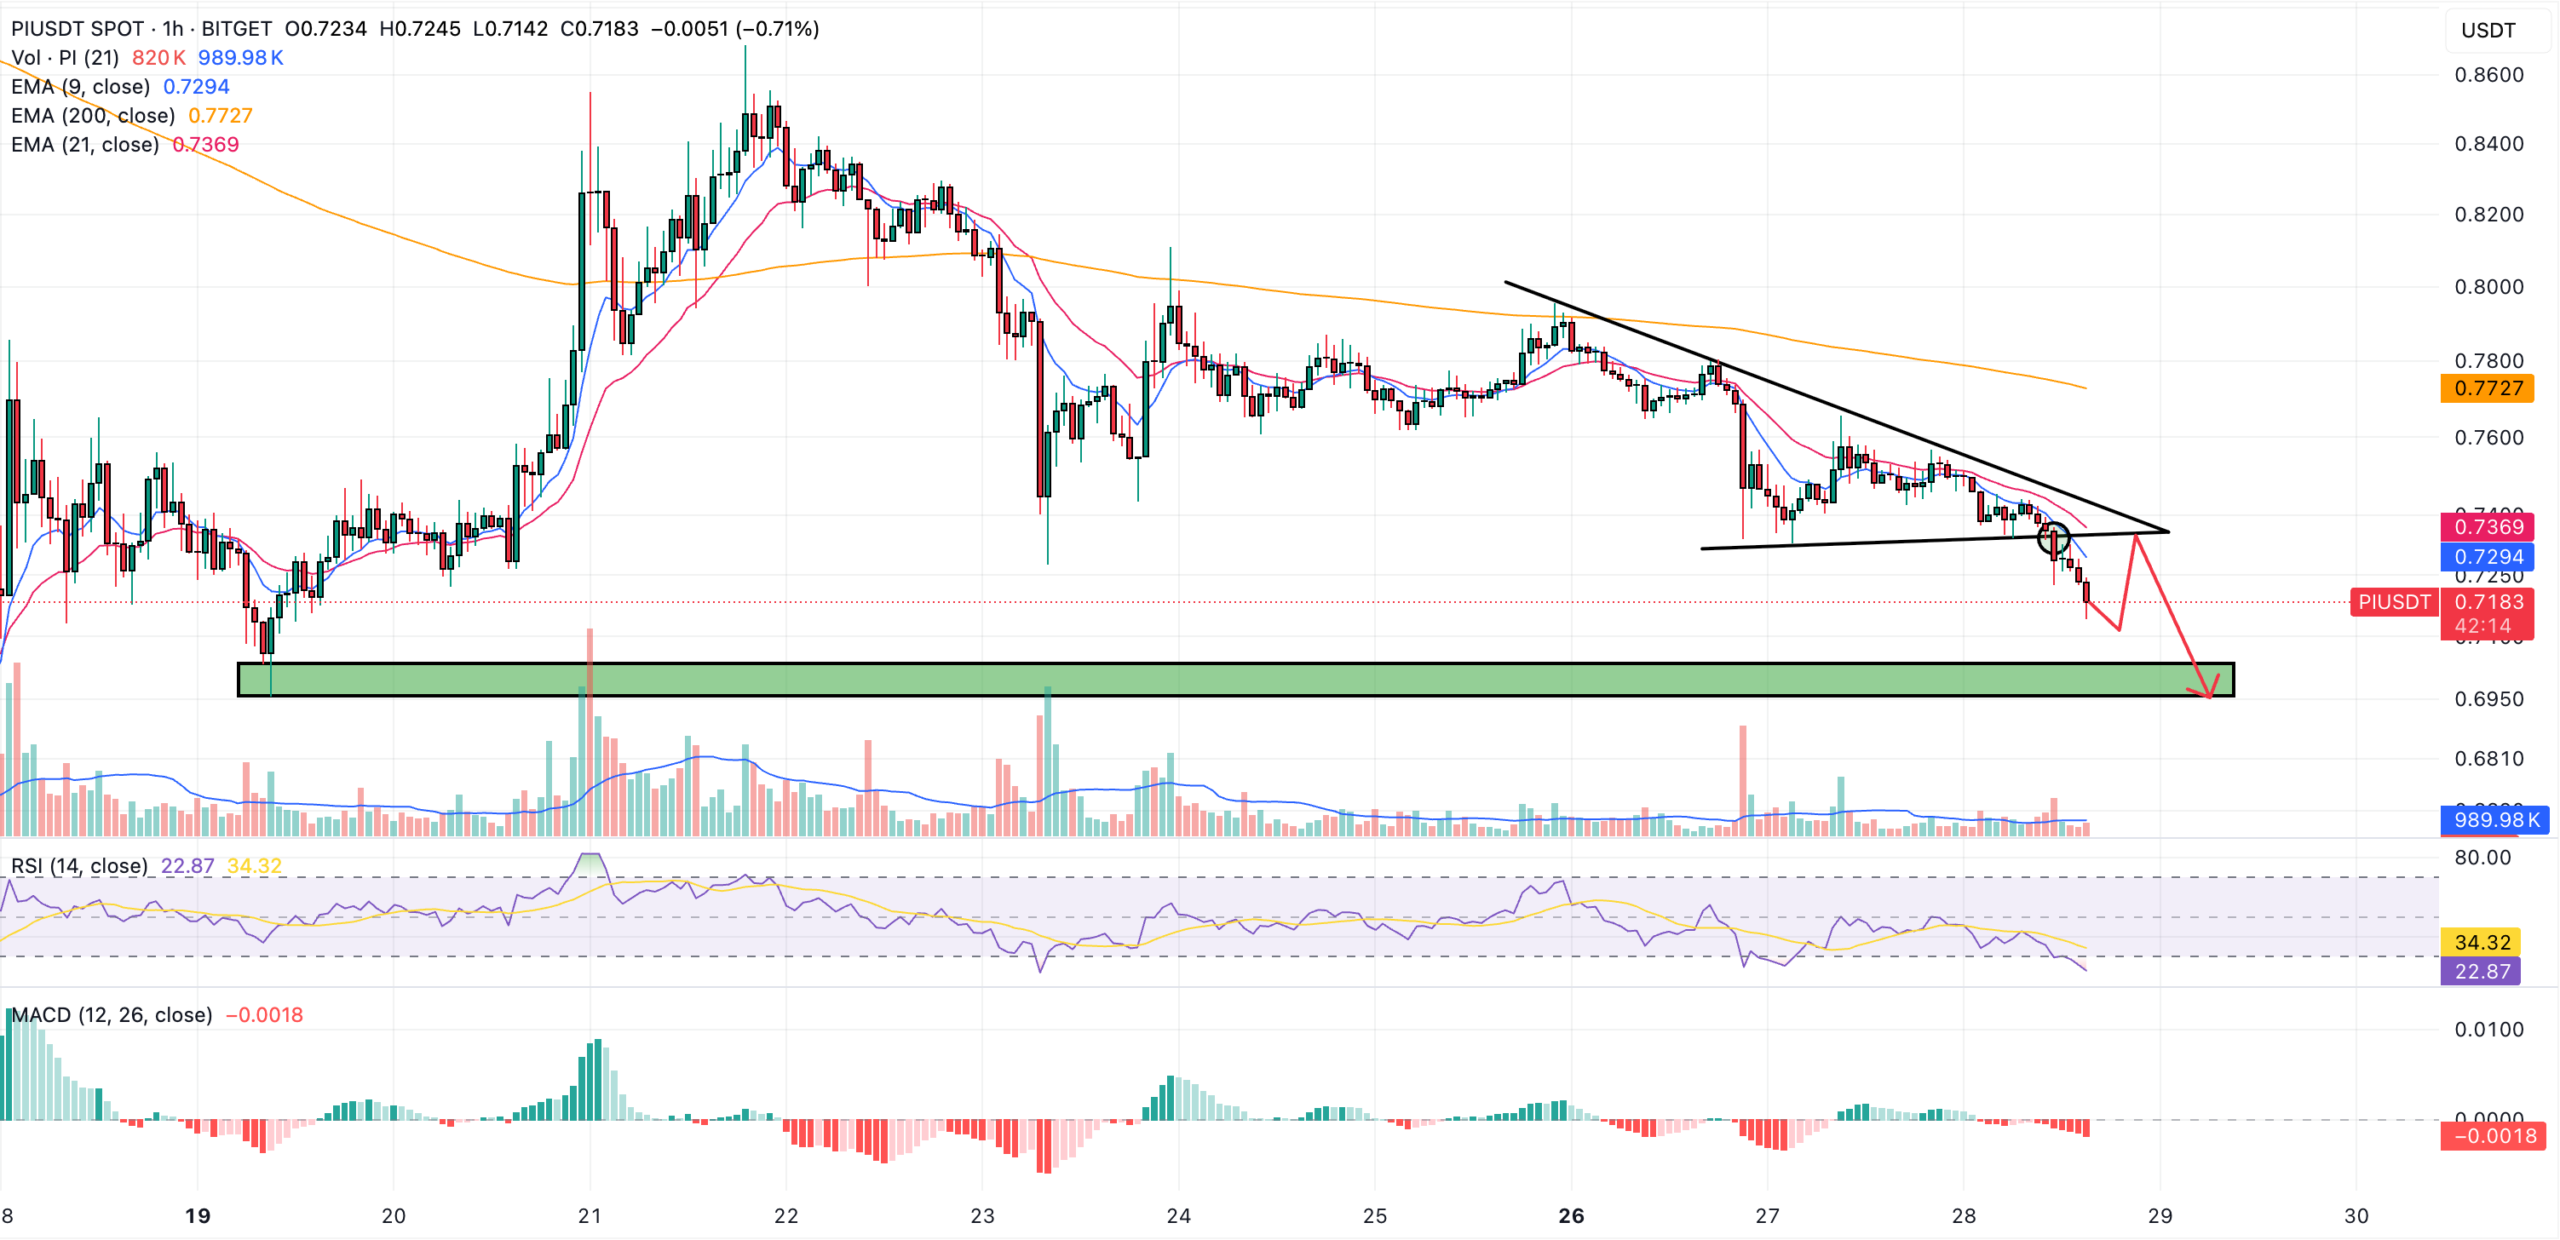Screen dimensions: 2560x1240
Task: Click the blue 0.7294 EMA price label
Action: pyautogui.click(x=2487, y=557)
